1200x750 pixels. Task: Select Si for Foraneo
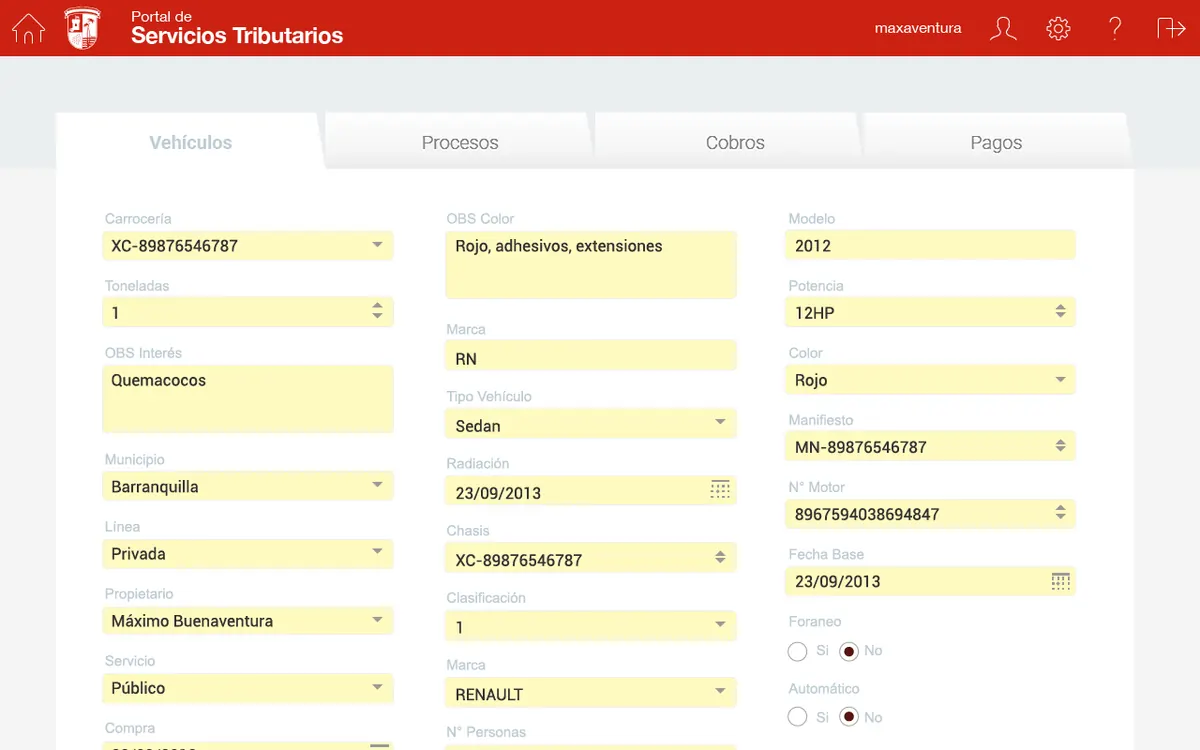797,652
